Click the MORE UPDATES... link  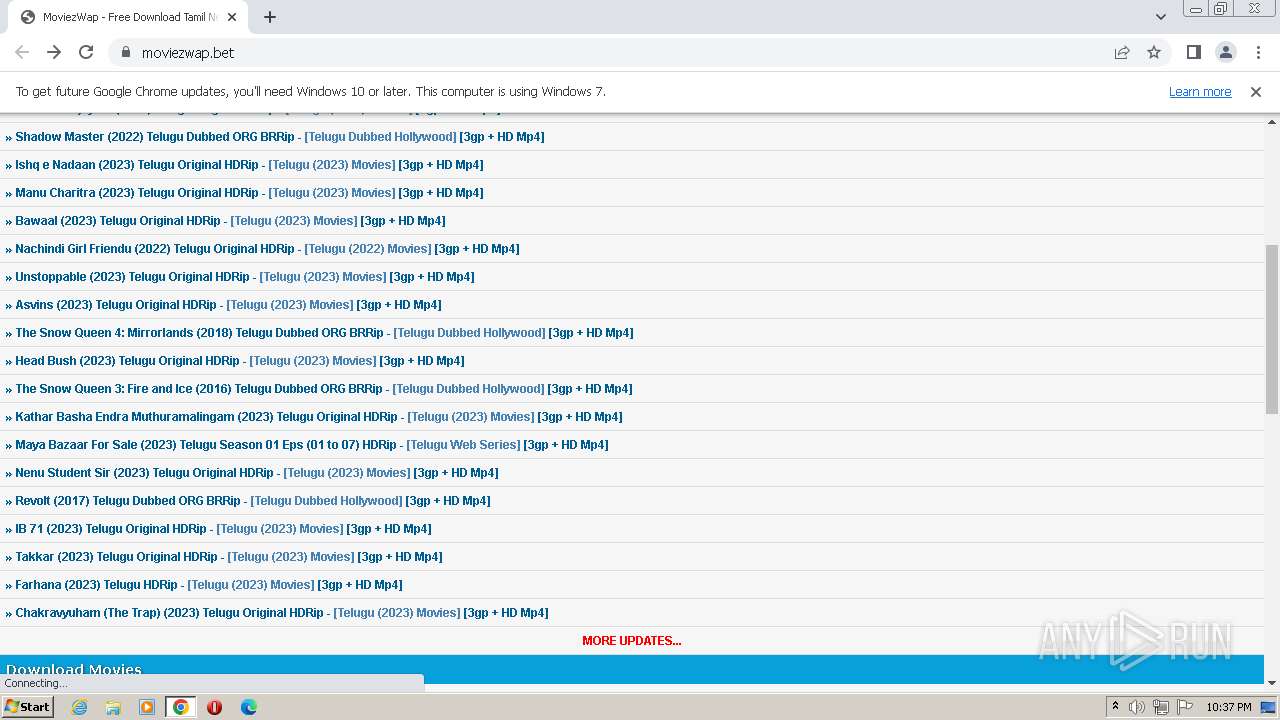(x=632, y=641)
